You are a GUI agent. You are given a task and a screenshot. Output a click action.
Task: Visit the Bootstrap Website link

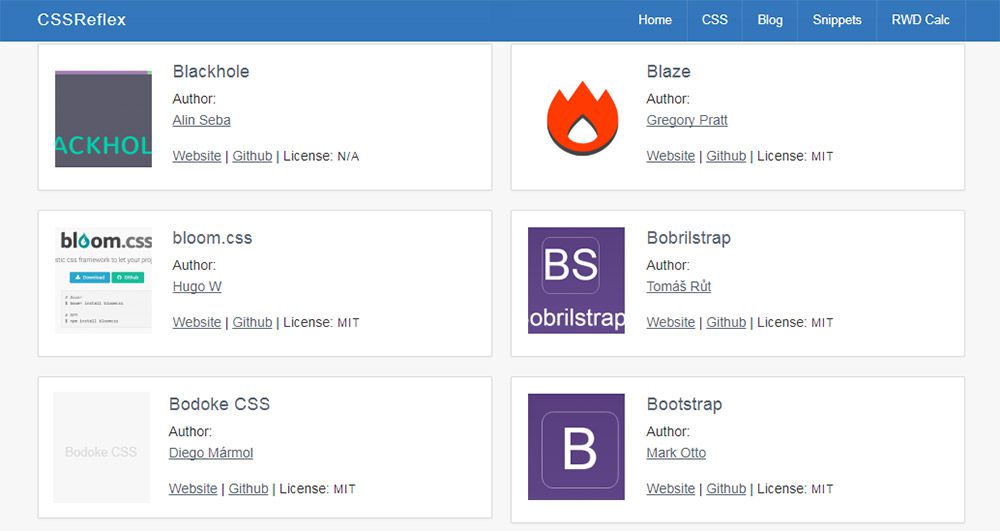click(x=670, y=488)
